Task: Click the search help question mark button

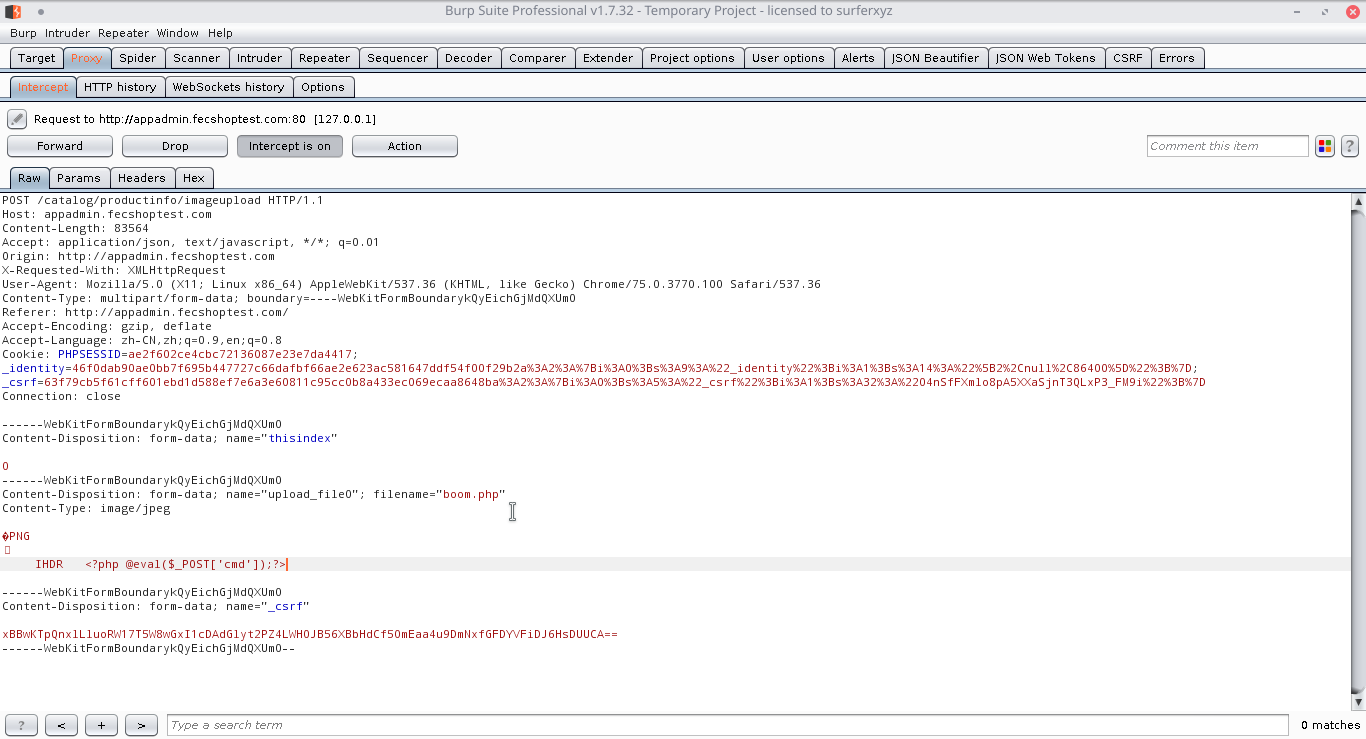Action: [21, 725]
